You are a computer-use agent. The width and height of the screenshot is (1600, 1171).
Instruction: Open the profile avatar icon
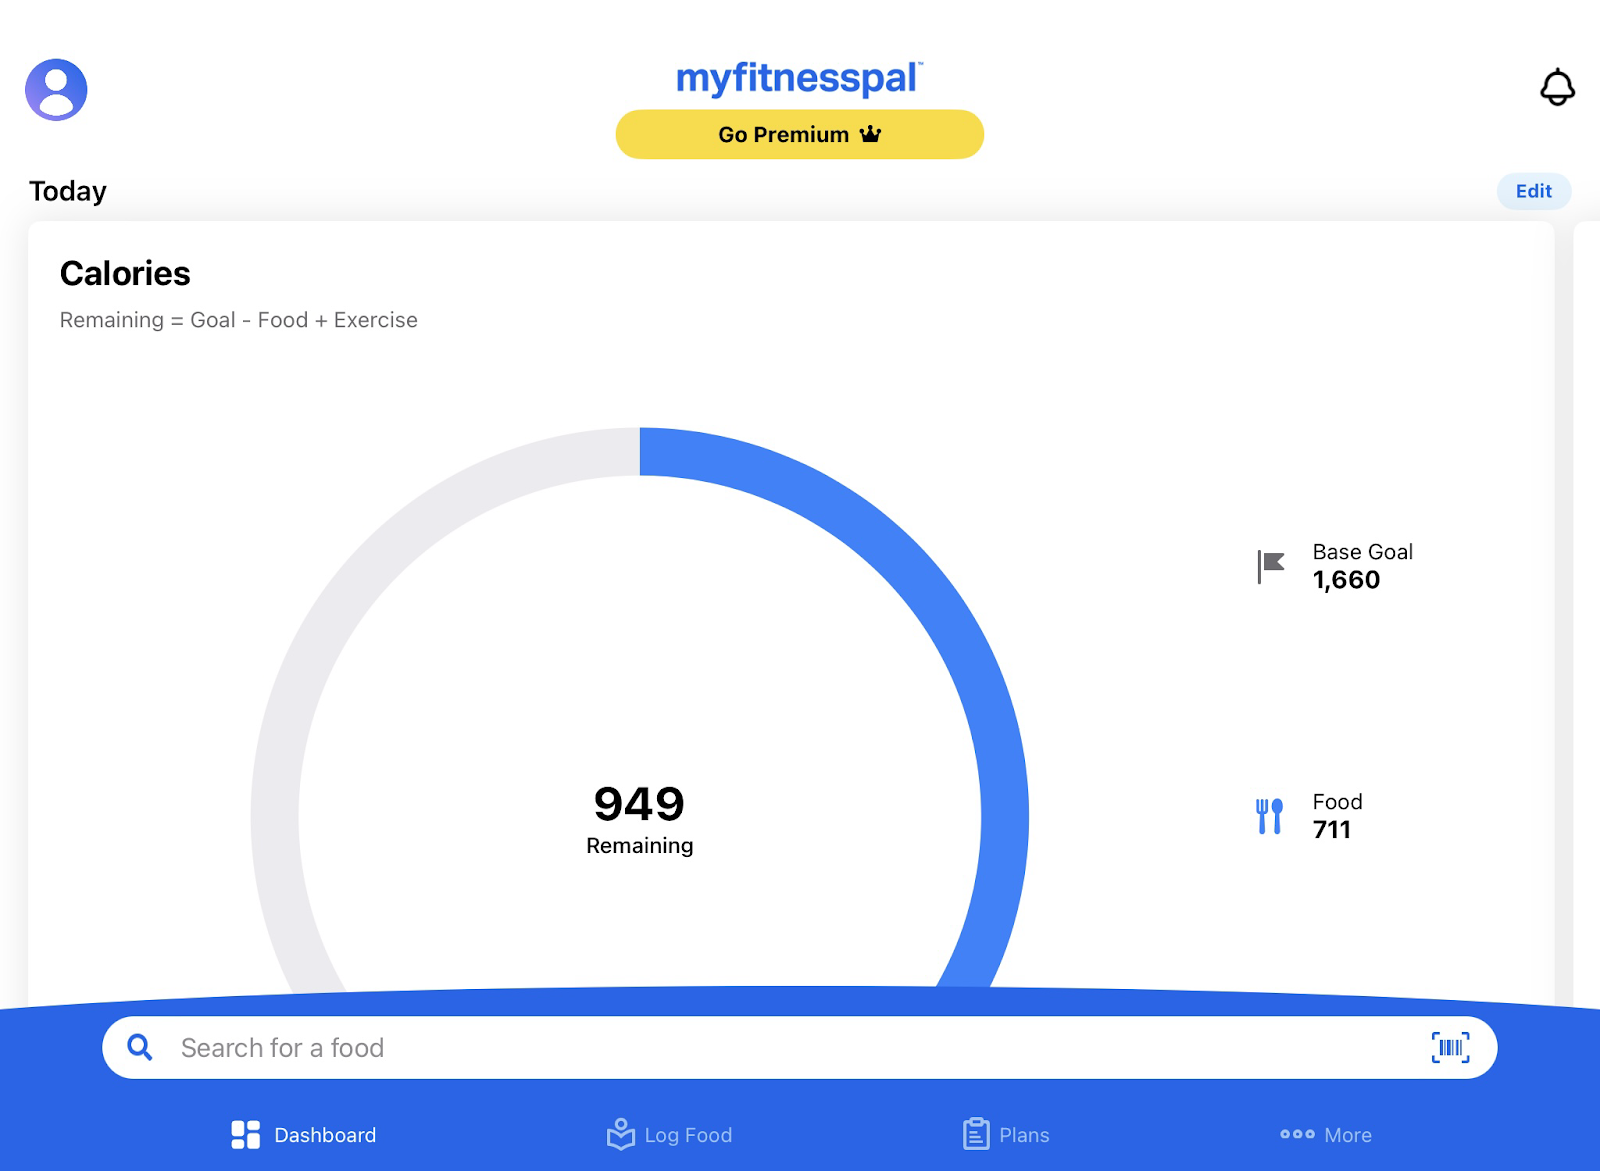click(55, 89)
